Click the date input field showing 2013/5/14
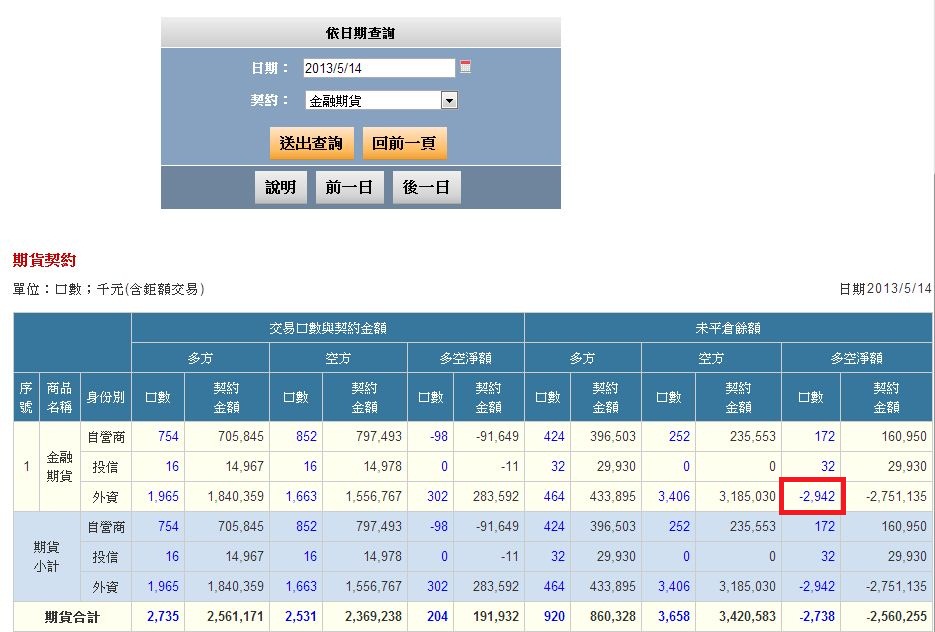The image size is (935, 632). click(x=379, y=68)
